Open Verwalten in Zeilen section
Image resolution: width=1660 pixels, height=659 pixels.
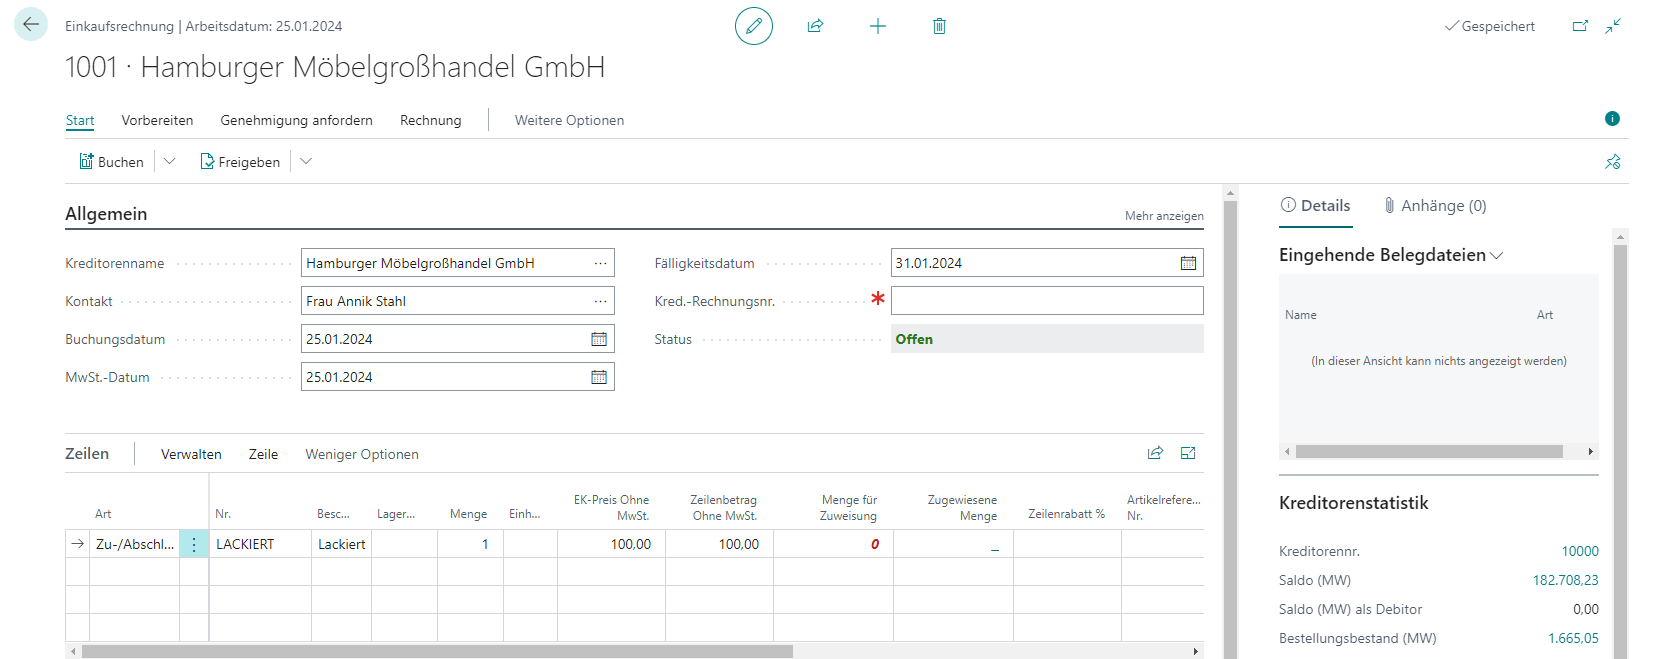191,454
